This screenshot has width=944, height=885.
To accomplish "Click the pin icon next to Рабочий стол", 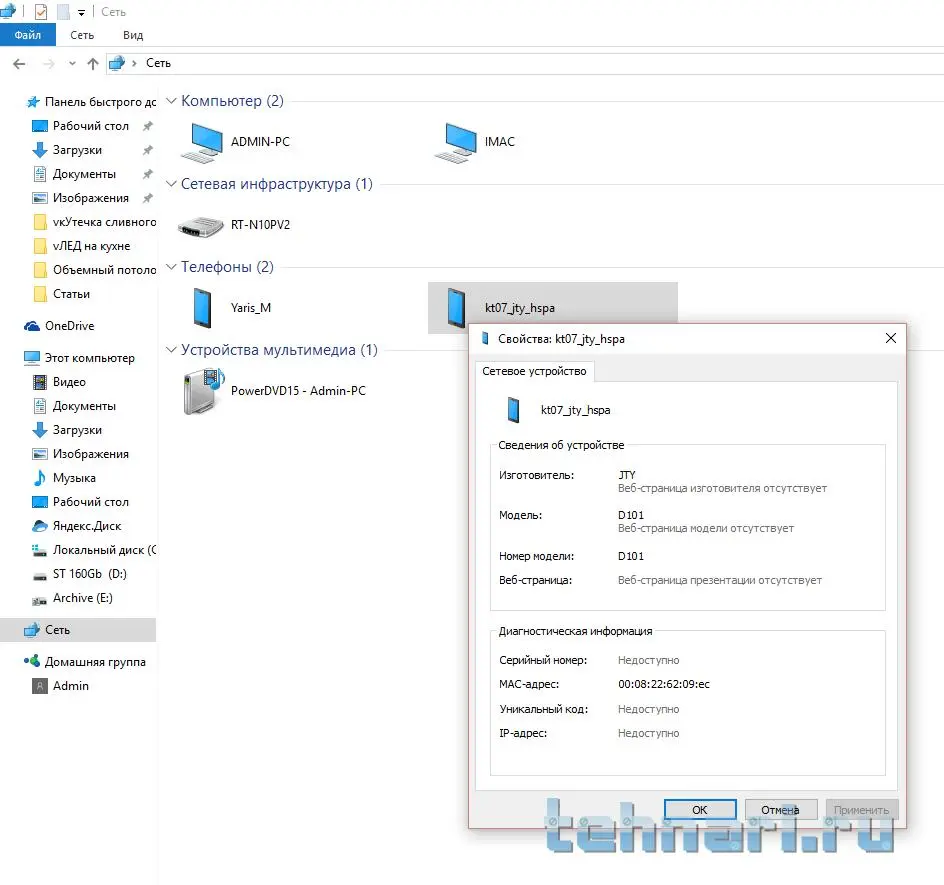I will point(148,126).
